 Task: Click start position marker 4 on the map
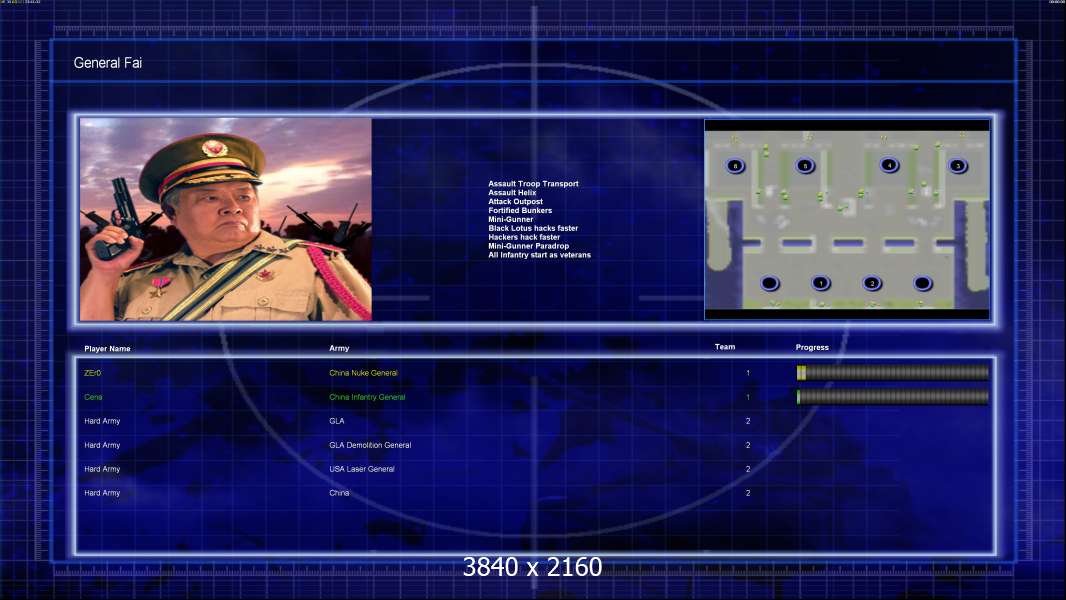pyautogui.click(x=889, y=165)
